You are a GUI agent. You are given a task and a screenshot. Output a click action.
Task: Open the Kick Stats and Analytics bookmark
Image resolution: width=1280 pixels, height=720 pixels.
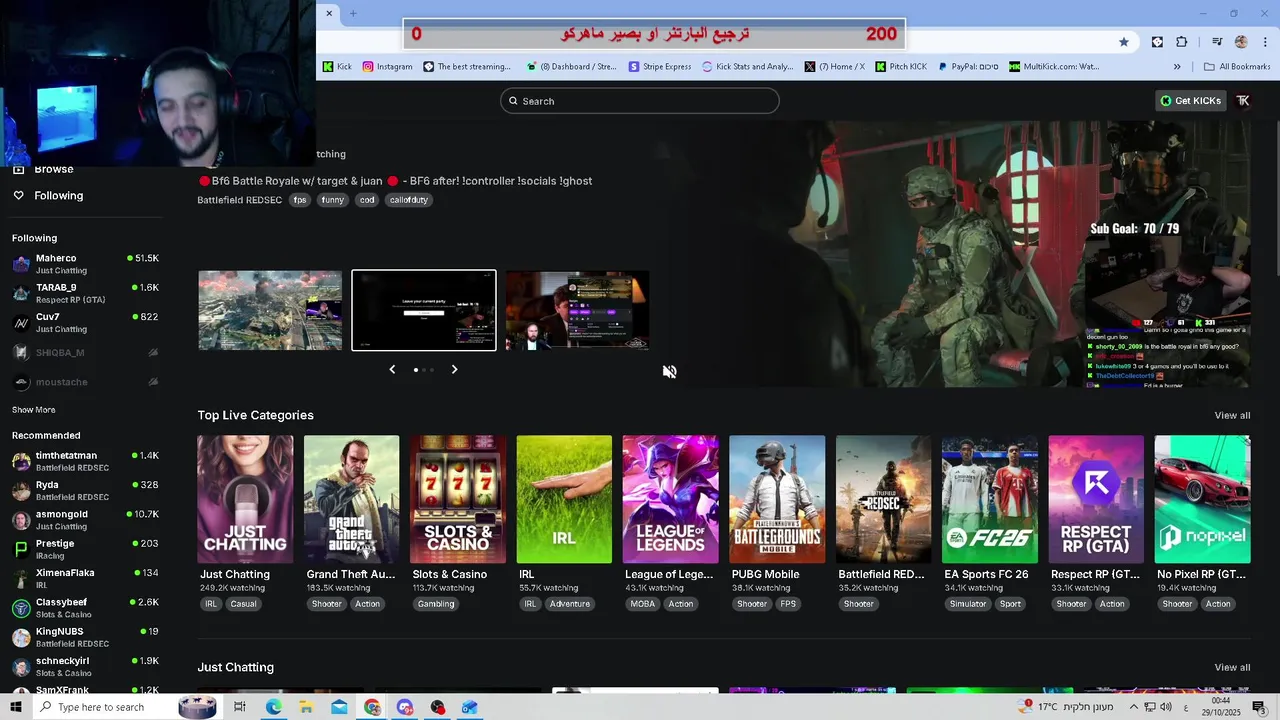click(748, 67)
